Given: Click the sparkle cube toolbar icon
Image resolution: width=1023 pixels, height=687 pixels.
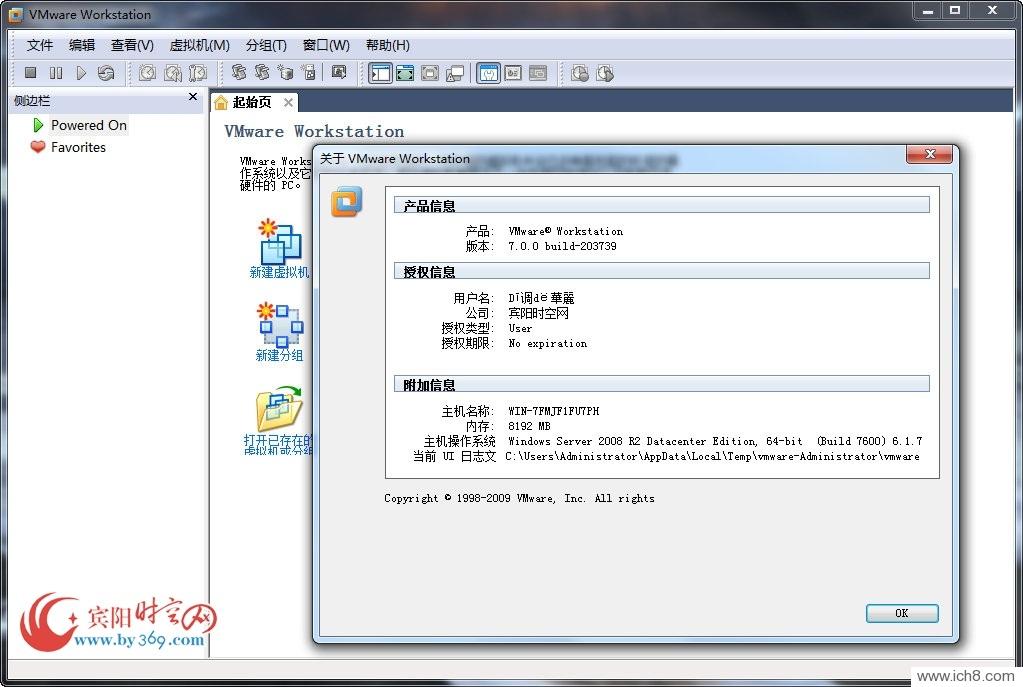Looking at the screenshot, I should (x=285, y=72).
